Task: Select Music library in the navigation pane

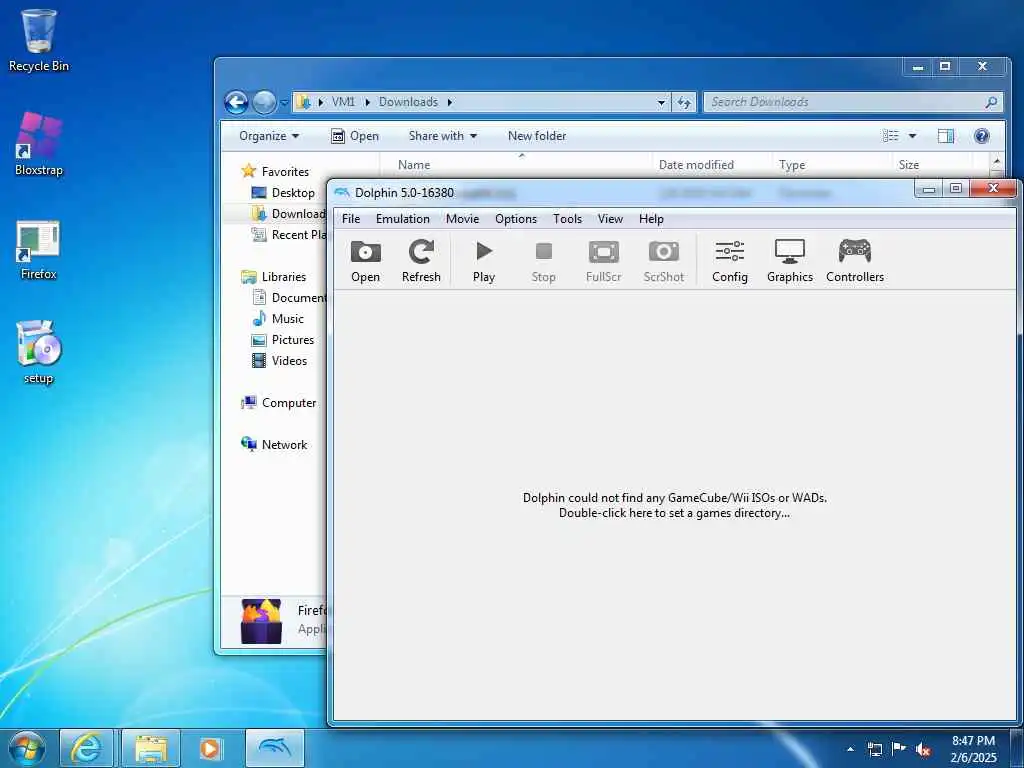Action: [x=278, y=319]
